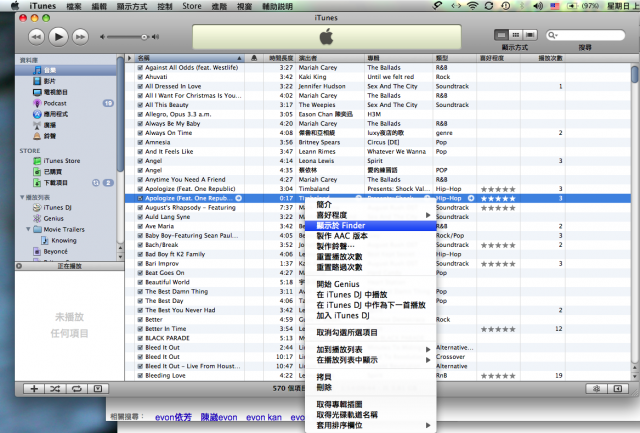Uncheck All Dressed In Love checkbox
640x433 pixels.
[x=140, y=87]
